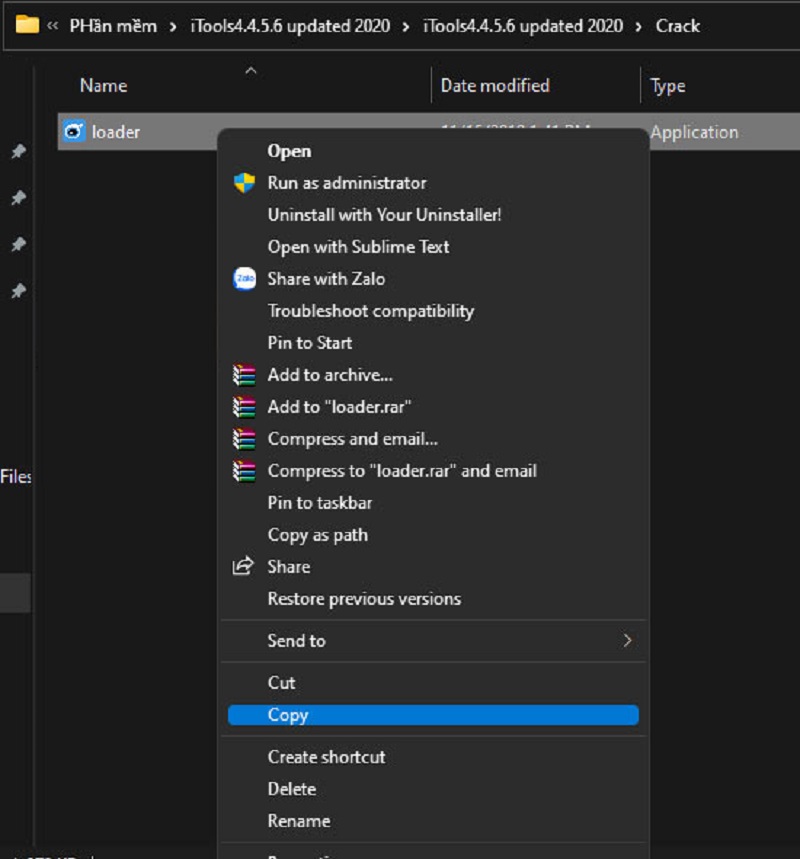Viewport: 800px width, 859px height.
Task: Select Uninstall with Your Uninstaller!
Action: click(384, 215)
